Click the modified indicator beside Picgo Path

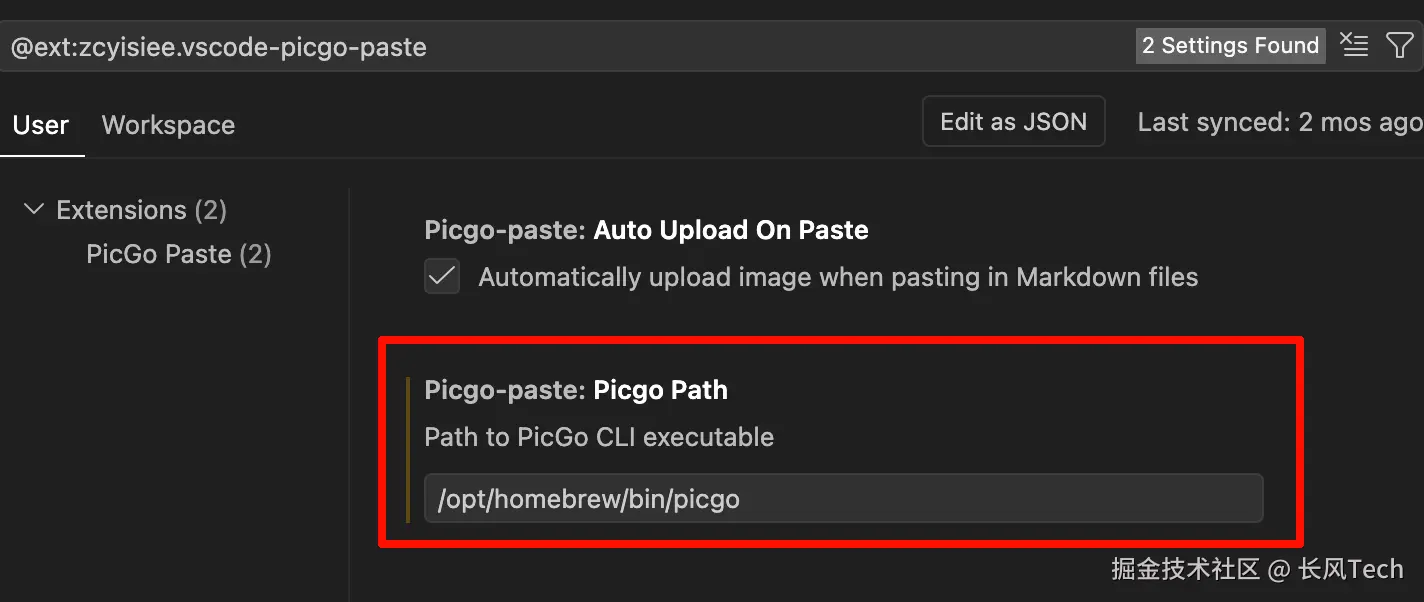409,450
